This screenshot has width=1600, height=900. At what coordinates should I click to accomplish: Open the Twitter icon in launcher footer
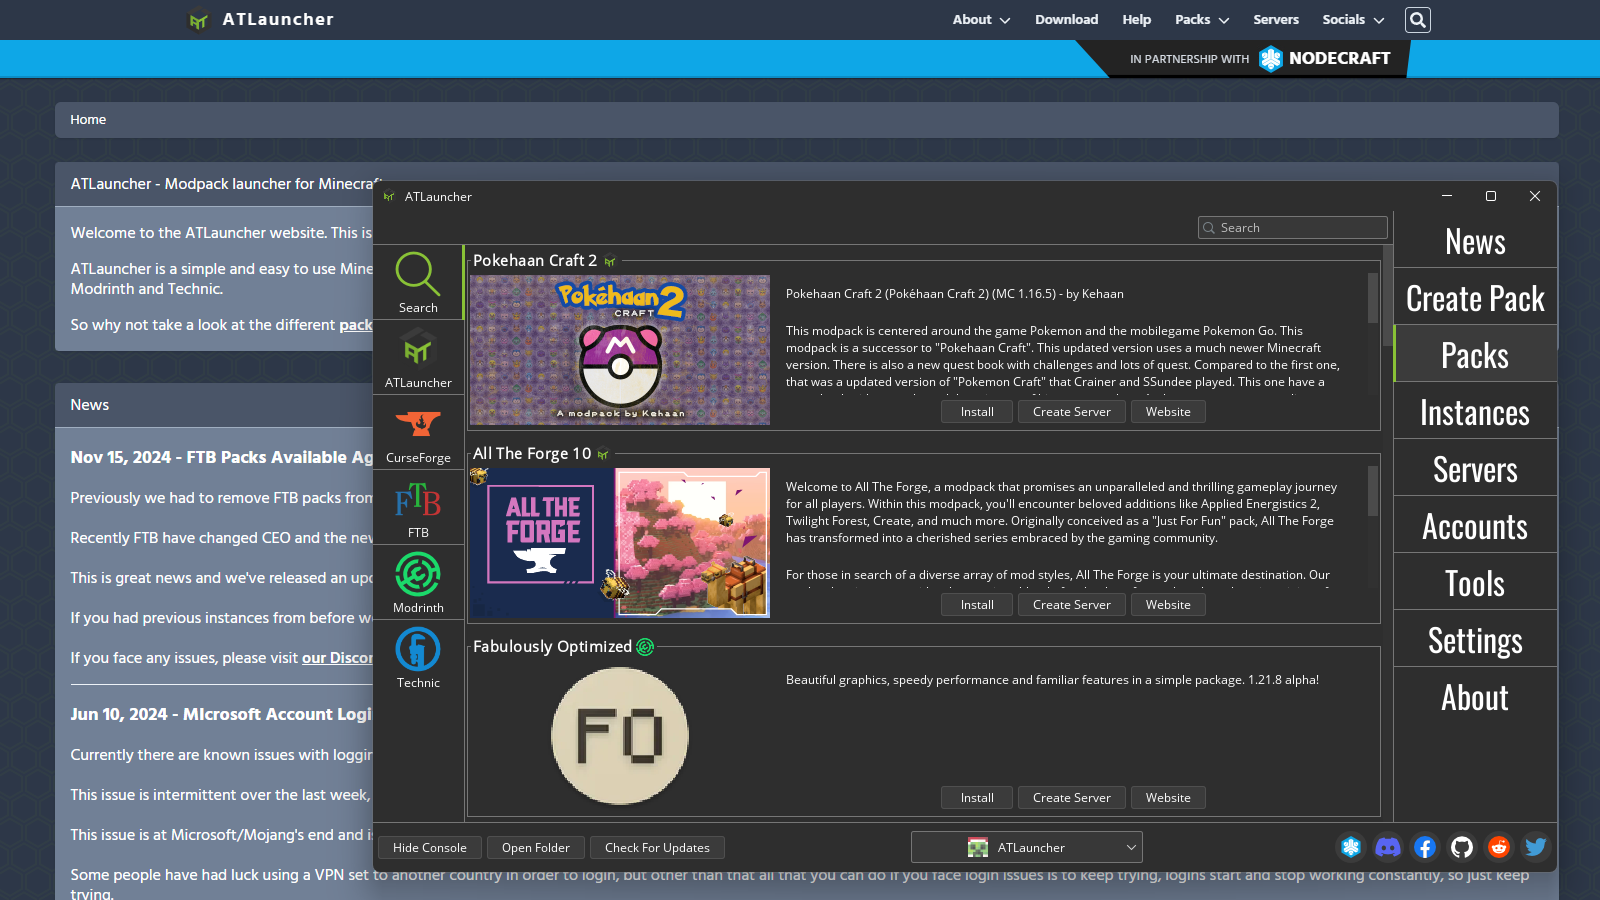(1536, 847)
